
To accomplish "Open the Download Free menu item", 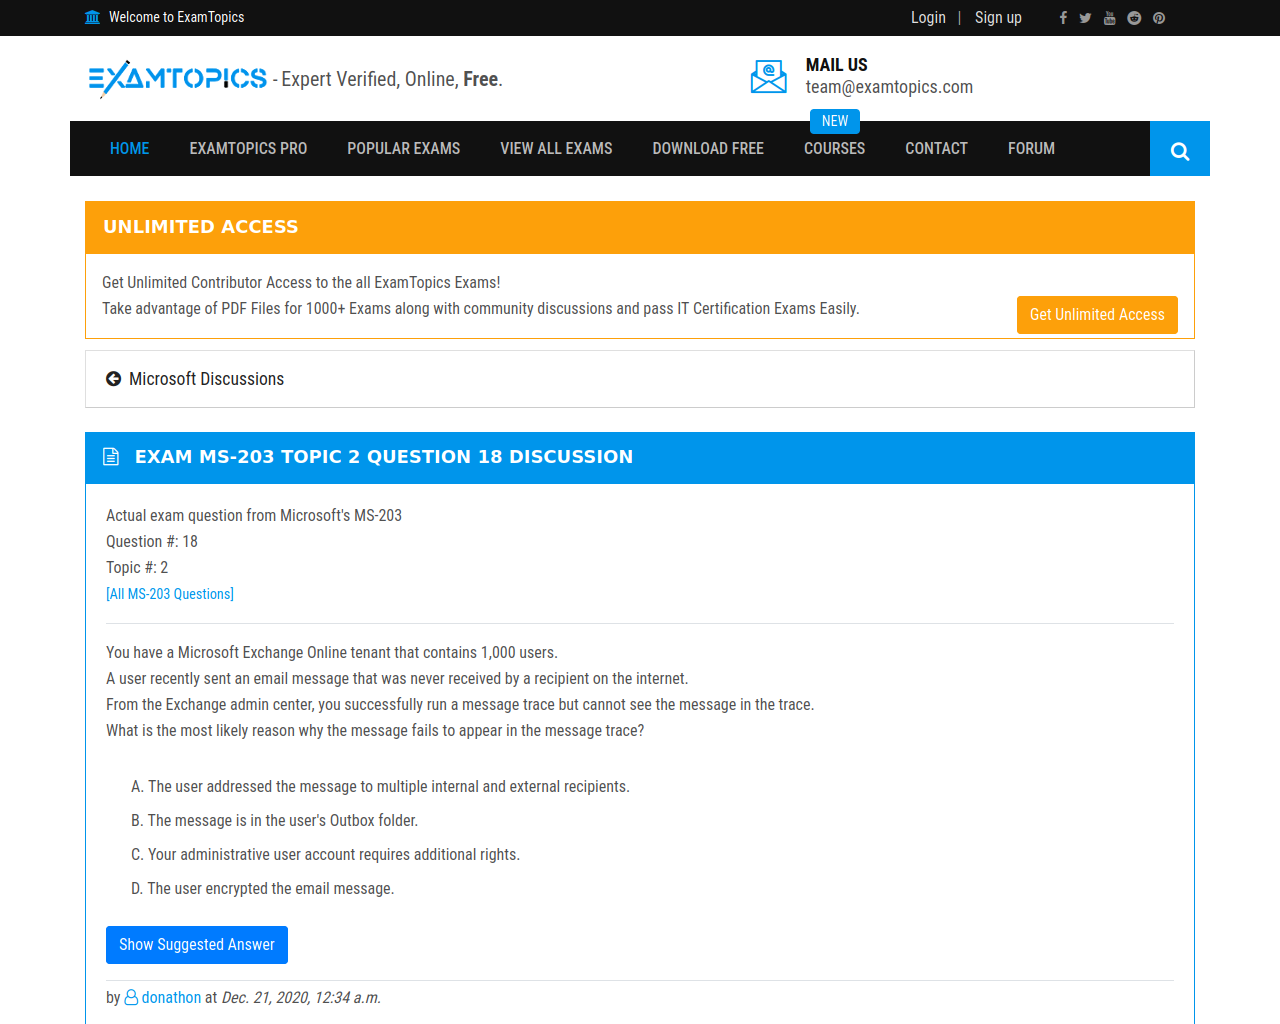I will pyautogui.click(x=708, y=149).
